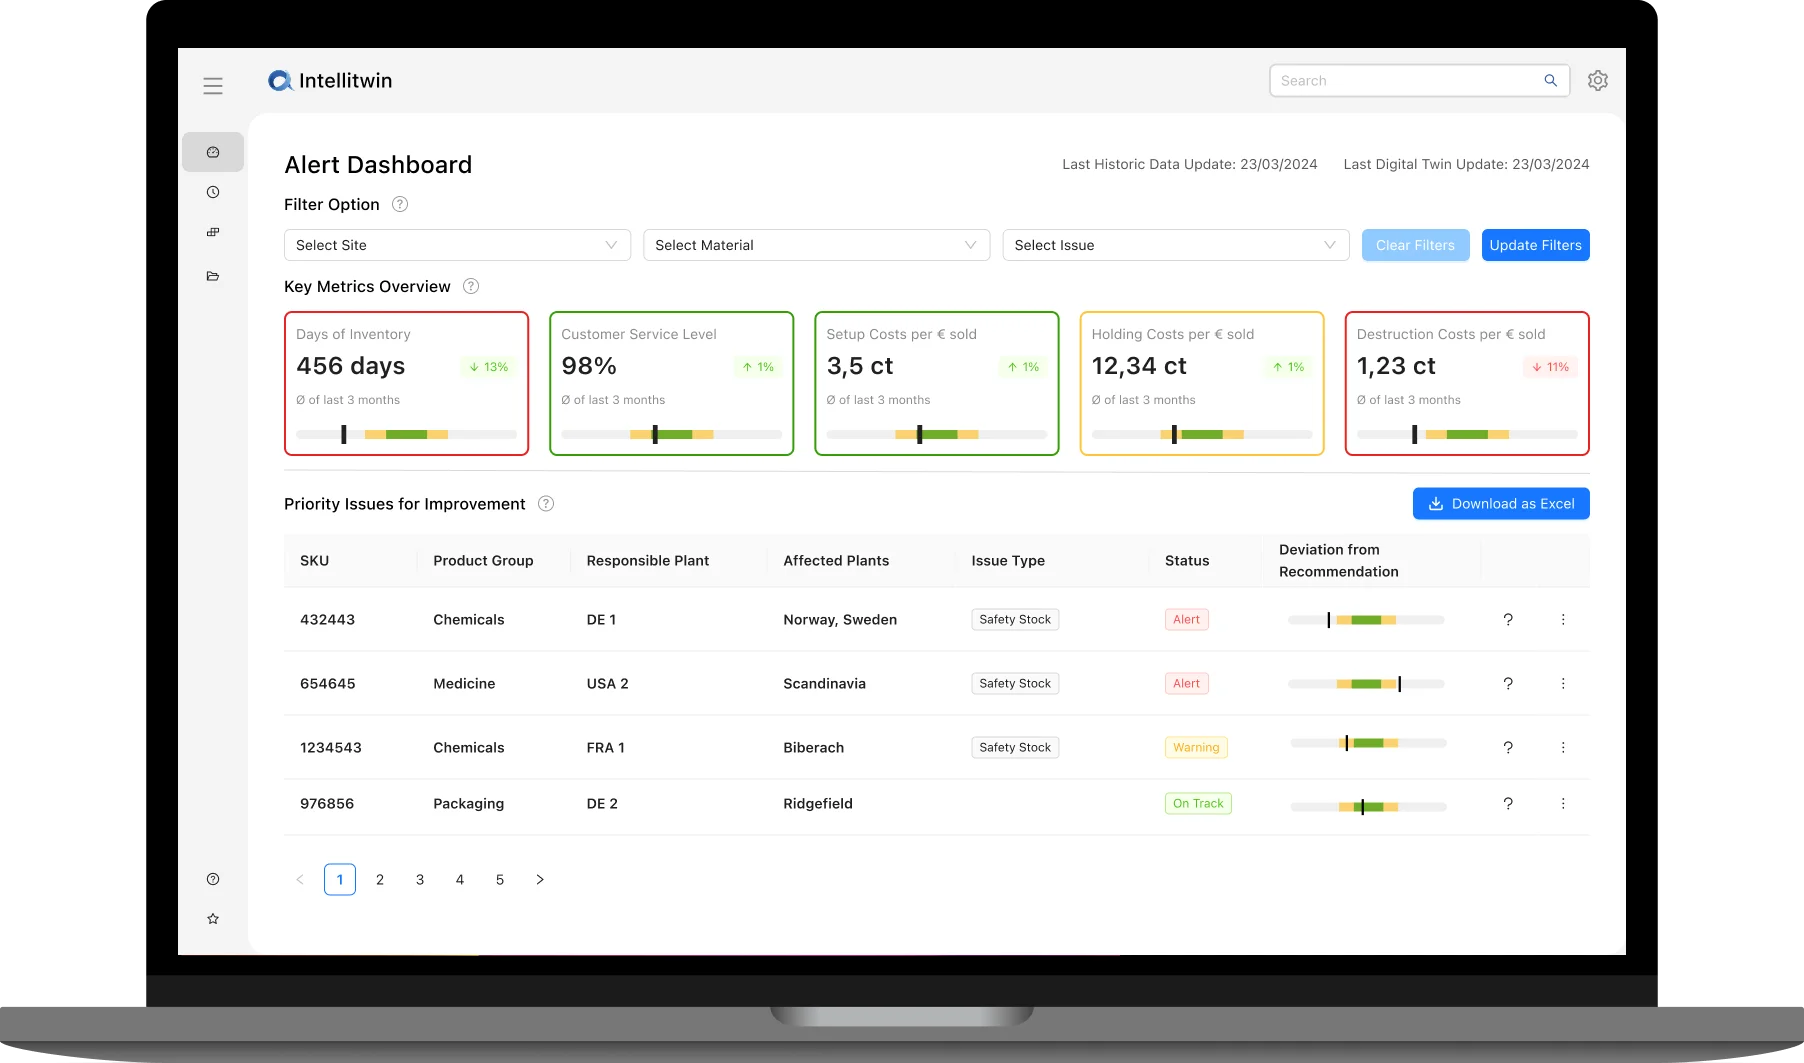Click deviation bar for SKU 654645
Image resolution: width=1804 pixels, height=1063 pixels.
point(1366,684)
